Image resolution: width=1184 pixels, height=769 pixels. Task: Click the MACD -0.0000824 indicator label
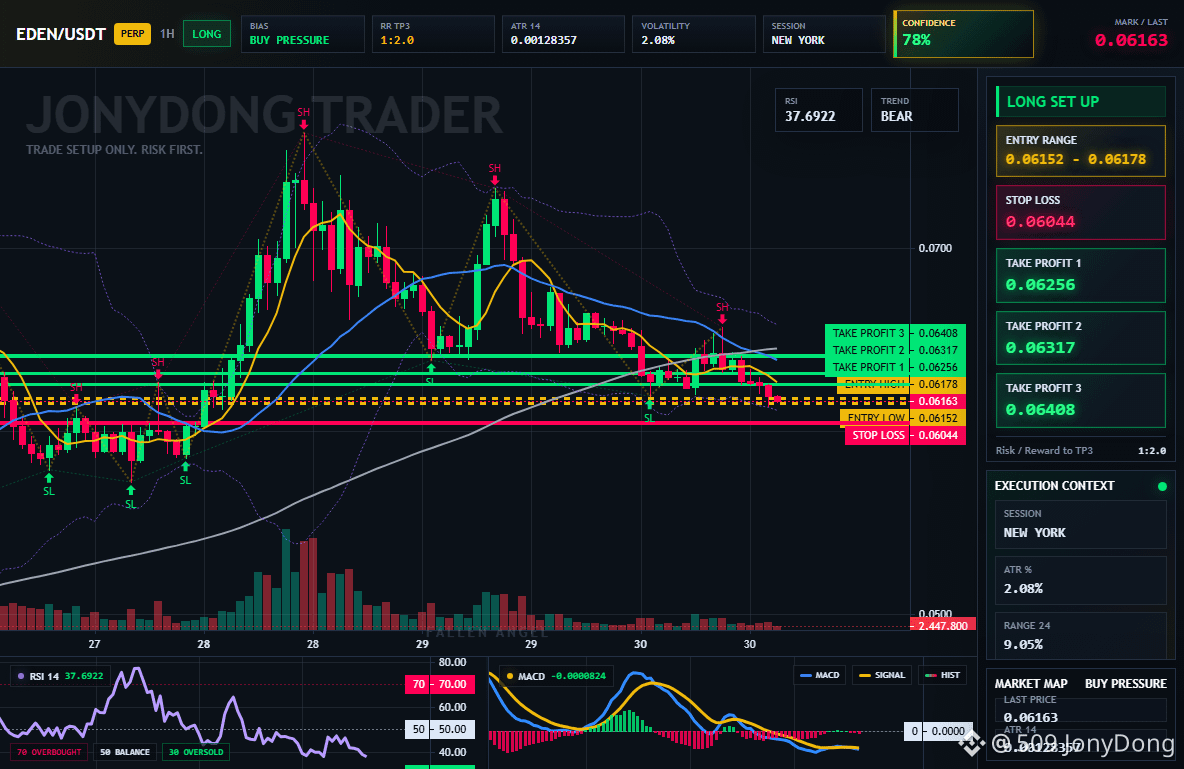pyautogui.click(x=556, y=676)
